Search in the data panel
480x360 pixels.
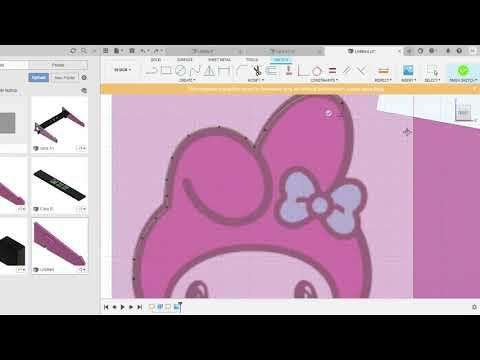84,51
